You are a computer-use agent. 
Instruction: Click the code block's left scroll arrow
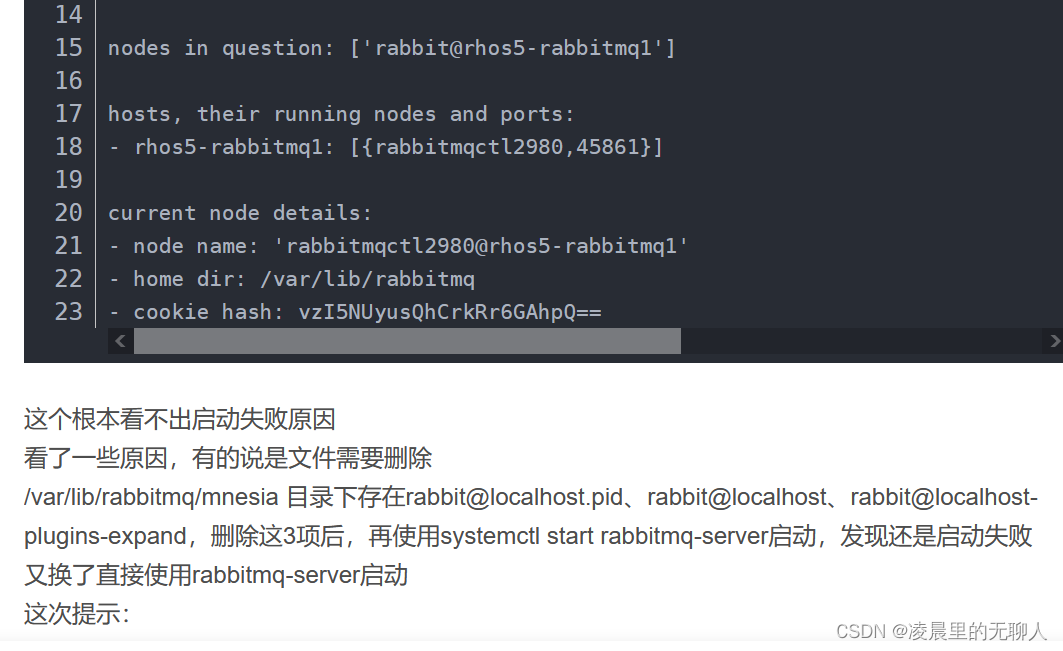coord(121,341)
